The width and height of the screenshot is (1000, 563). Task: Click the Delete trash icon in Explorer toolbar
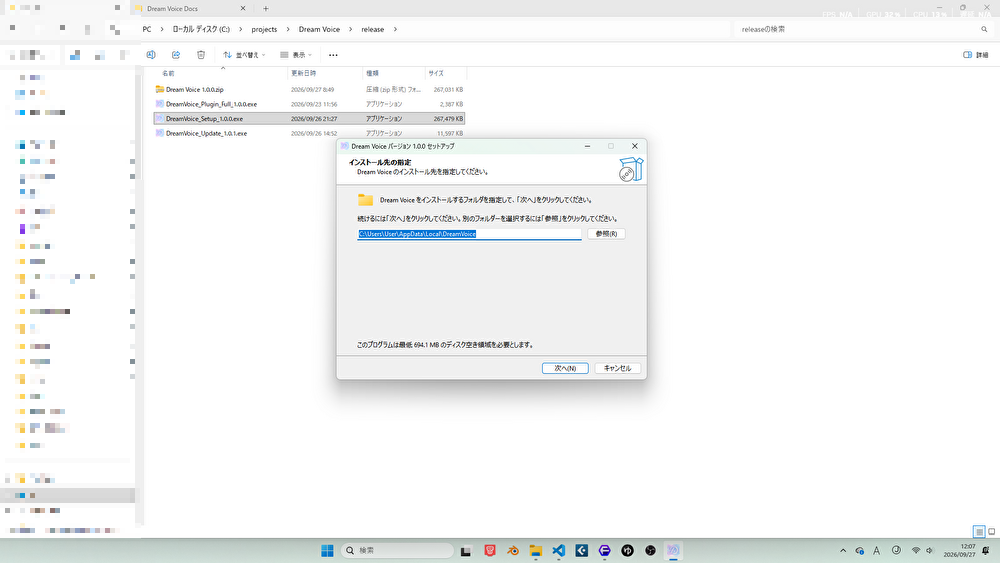201,55
